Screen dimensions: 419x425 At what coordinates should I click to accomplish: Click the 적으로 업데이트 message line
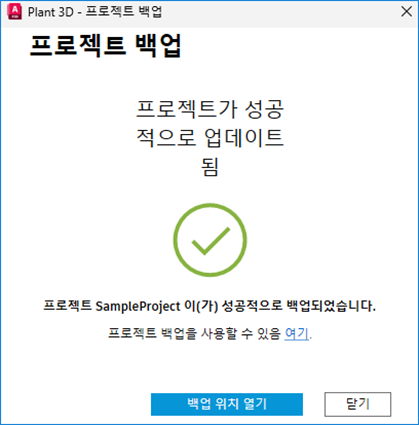[x=210, y=137]
